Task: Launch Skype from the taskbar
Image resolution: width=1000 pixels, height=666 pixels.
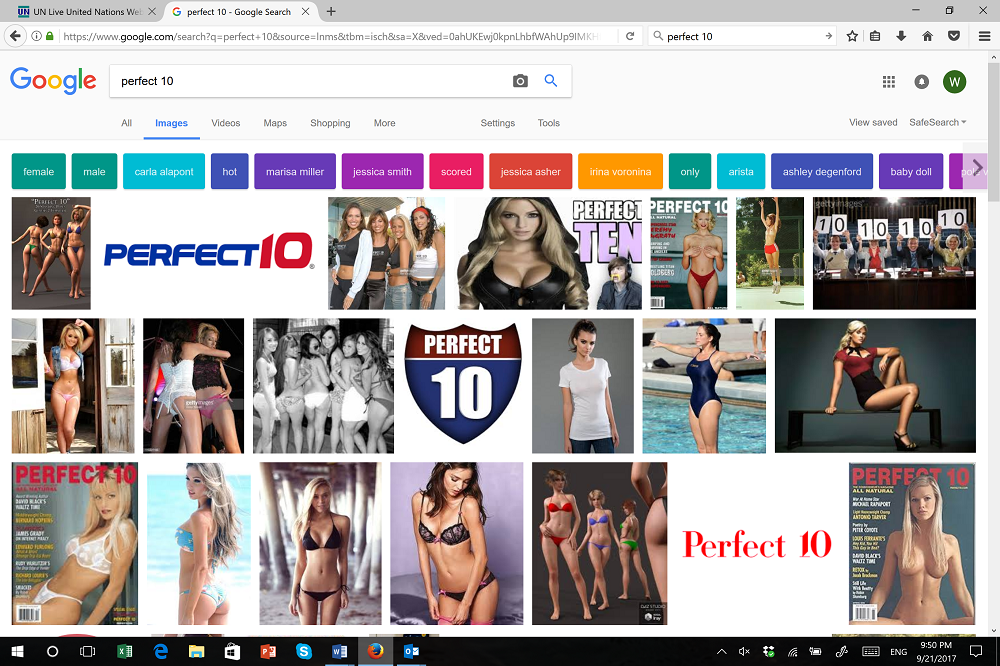Action: click(304, 651)
